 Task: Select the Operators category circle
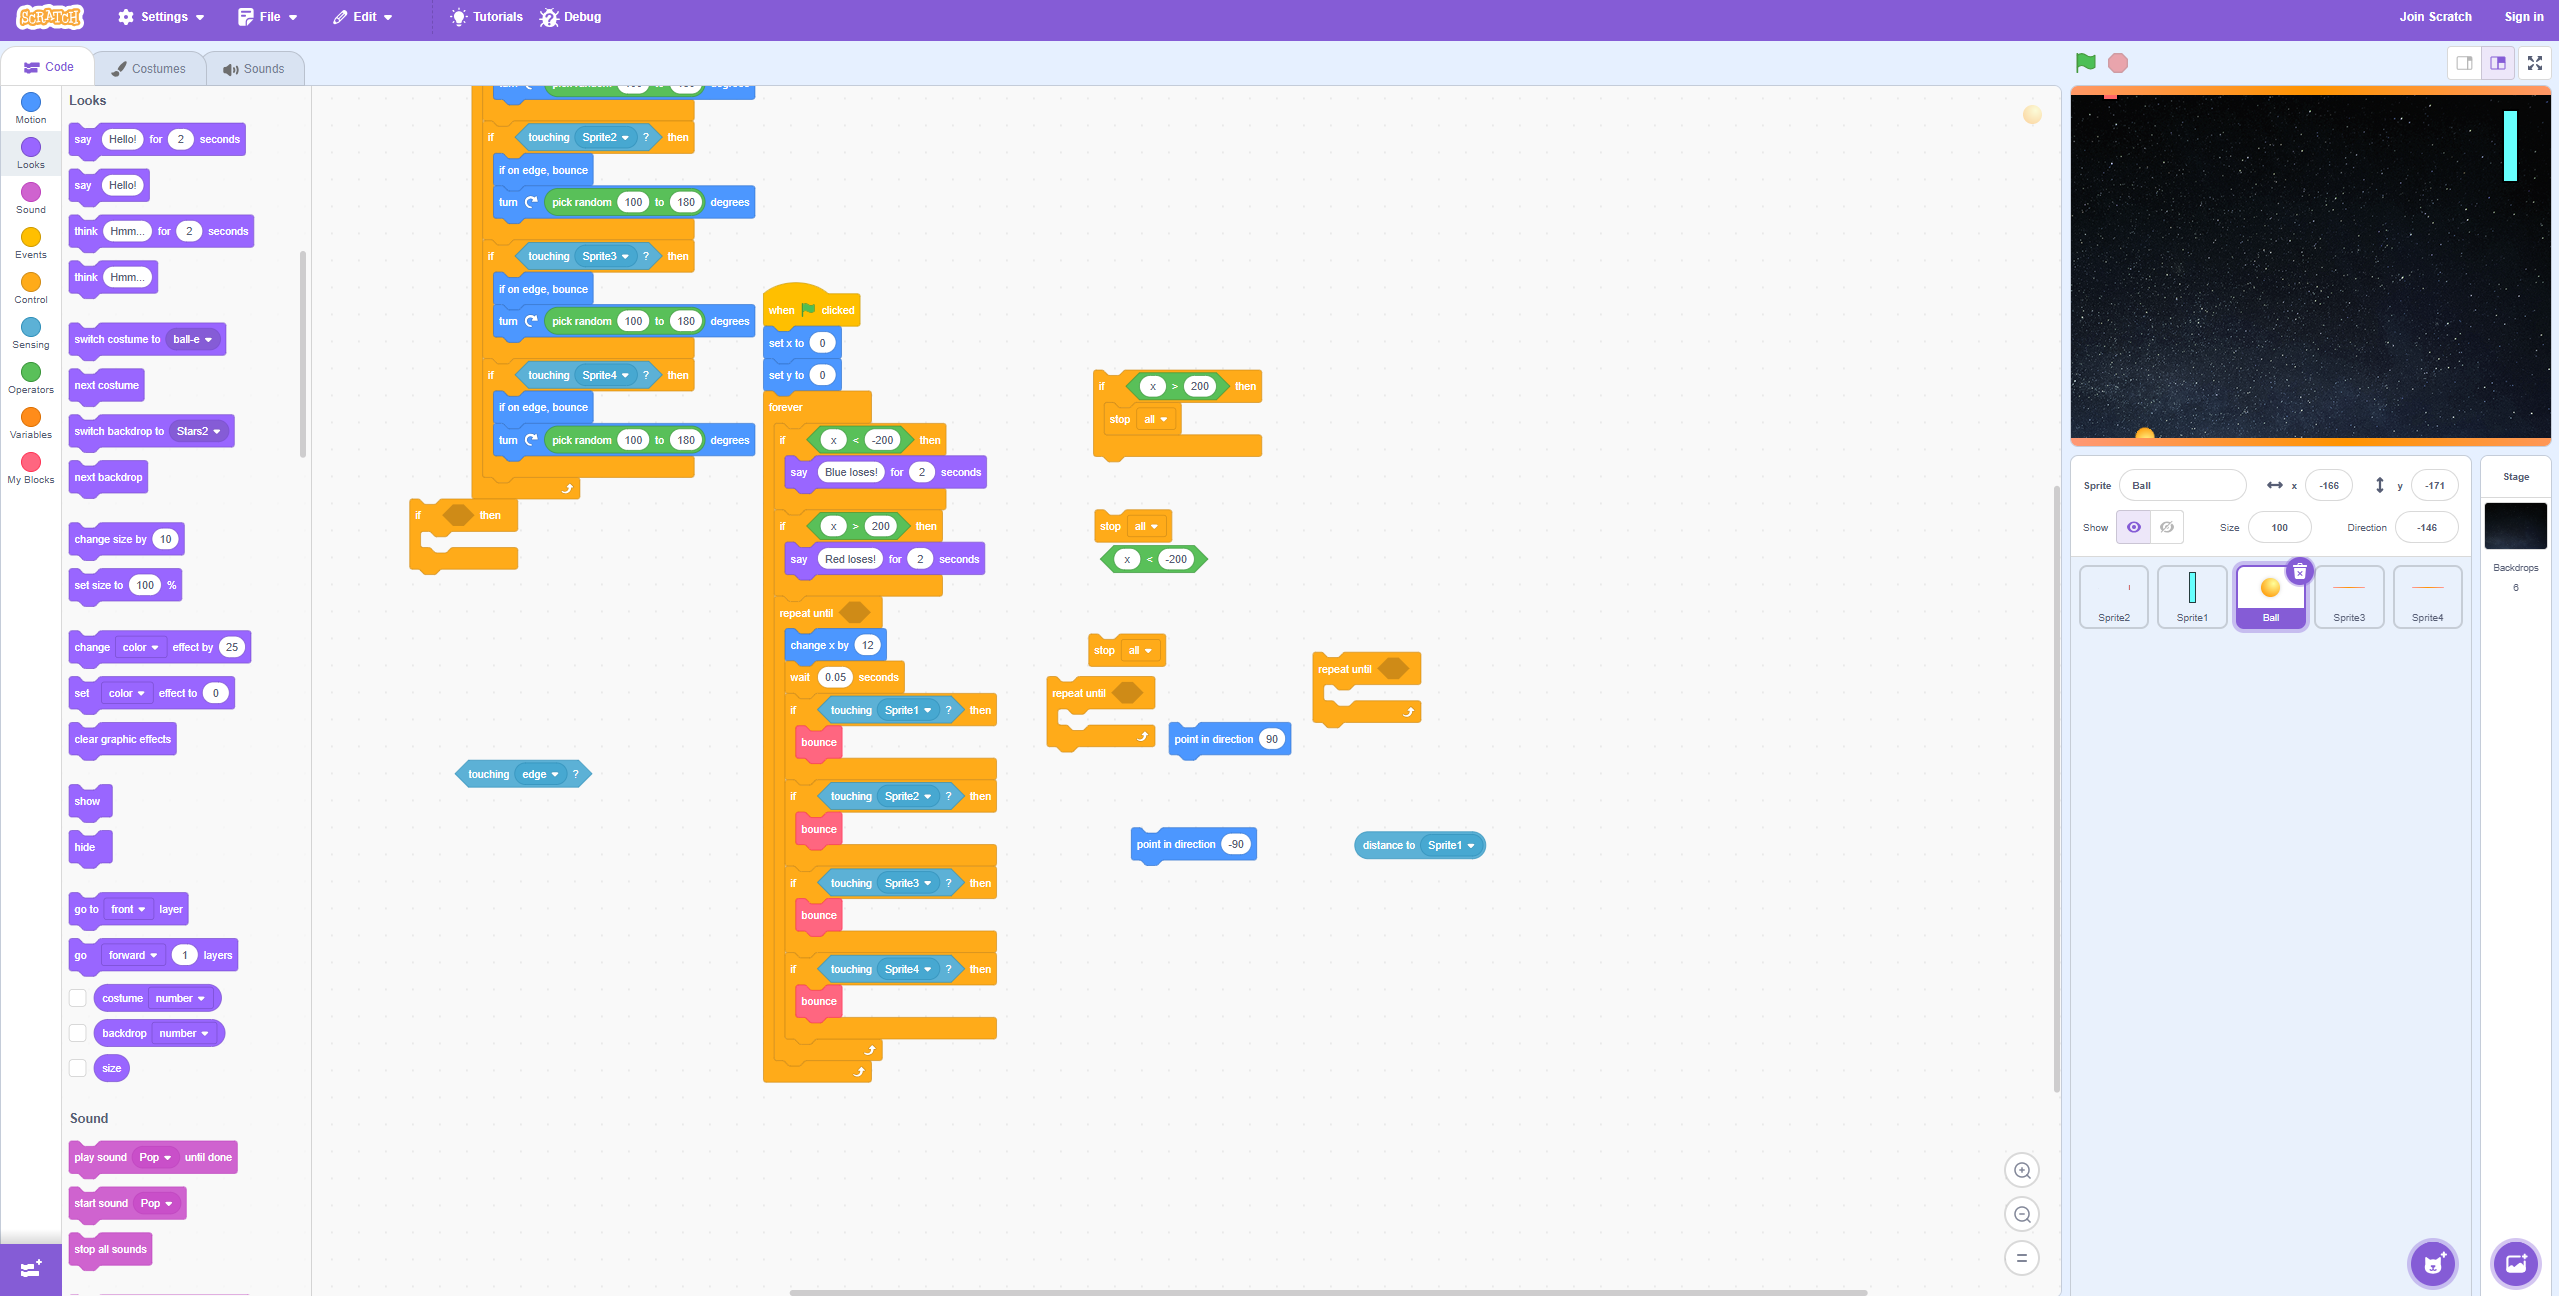31,373
